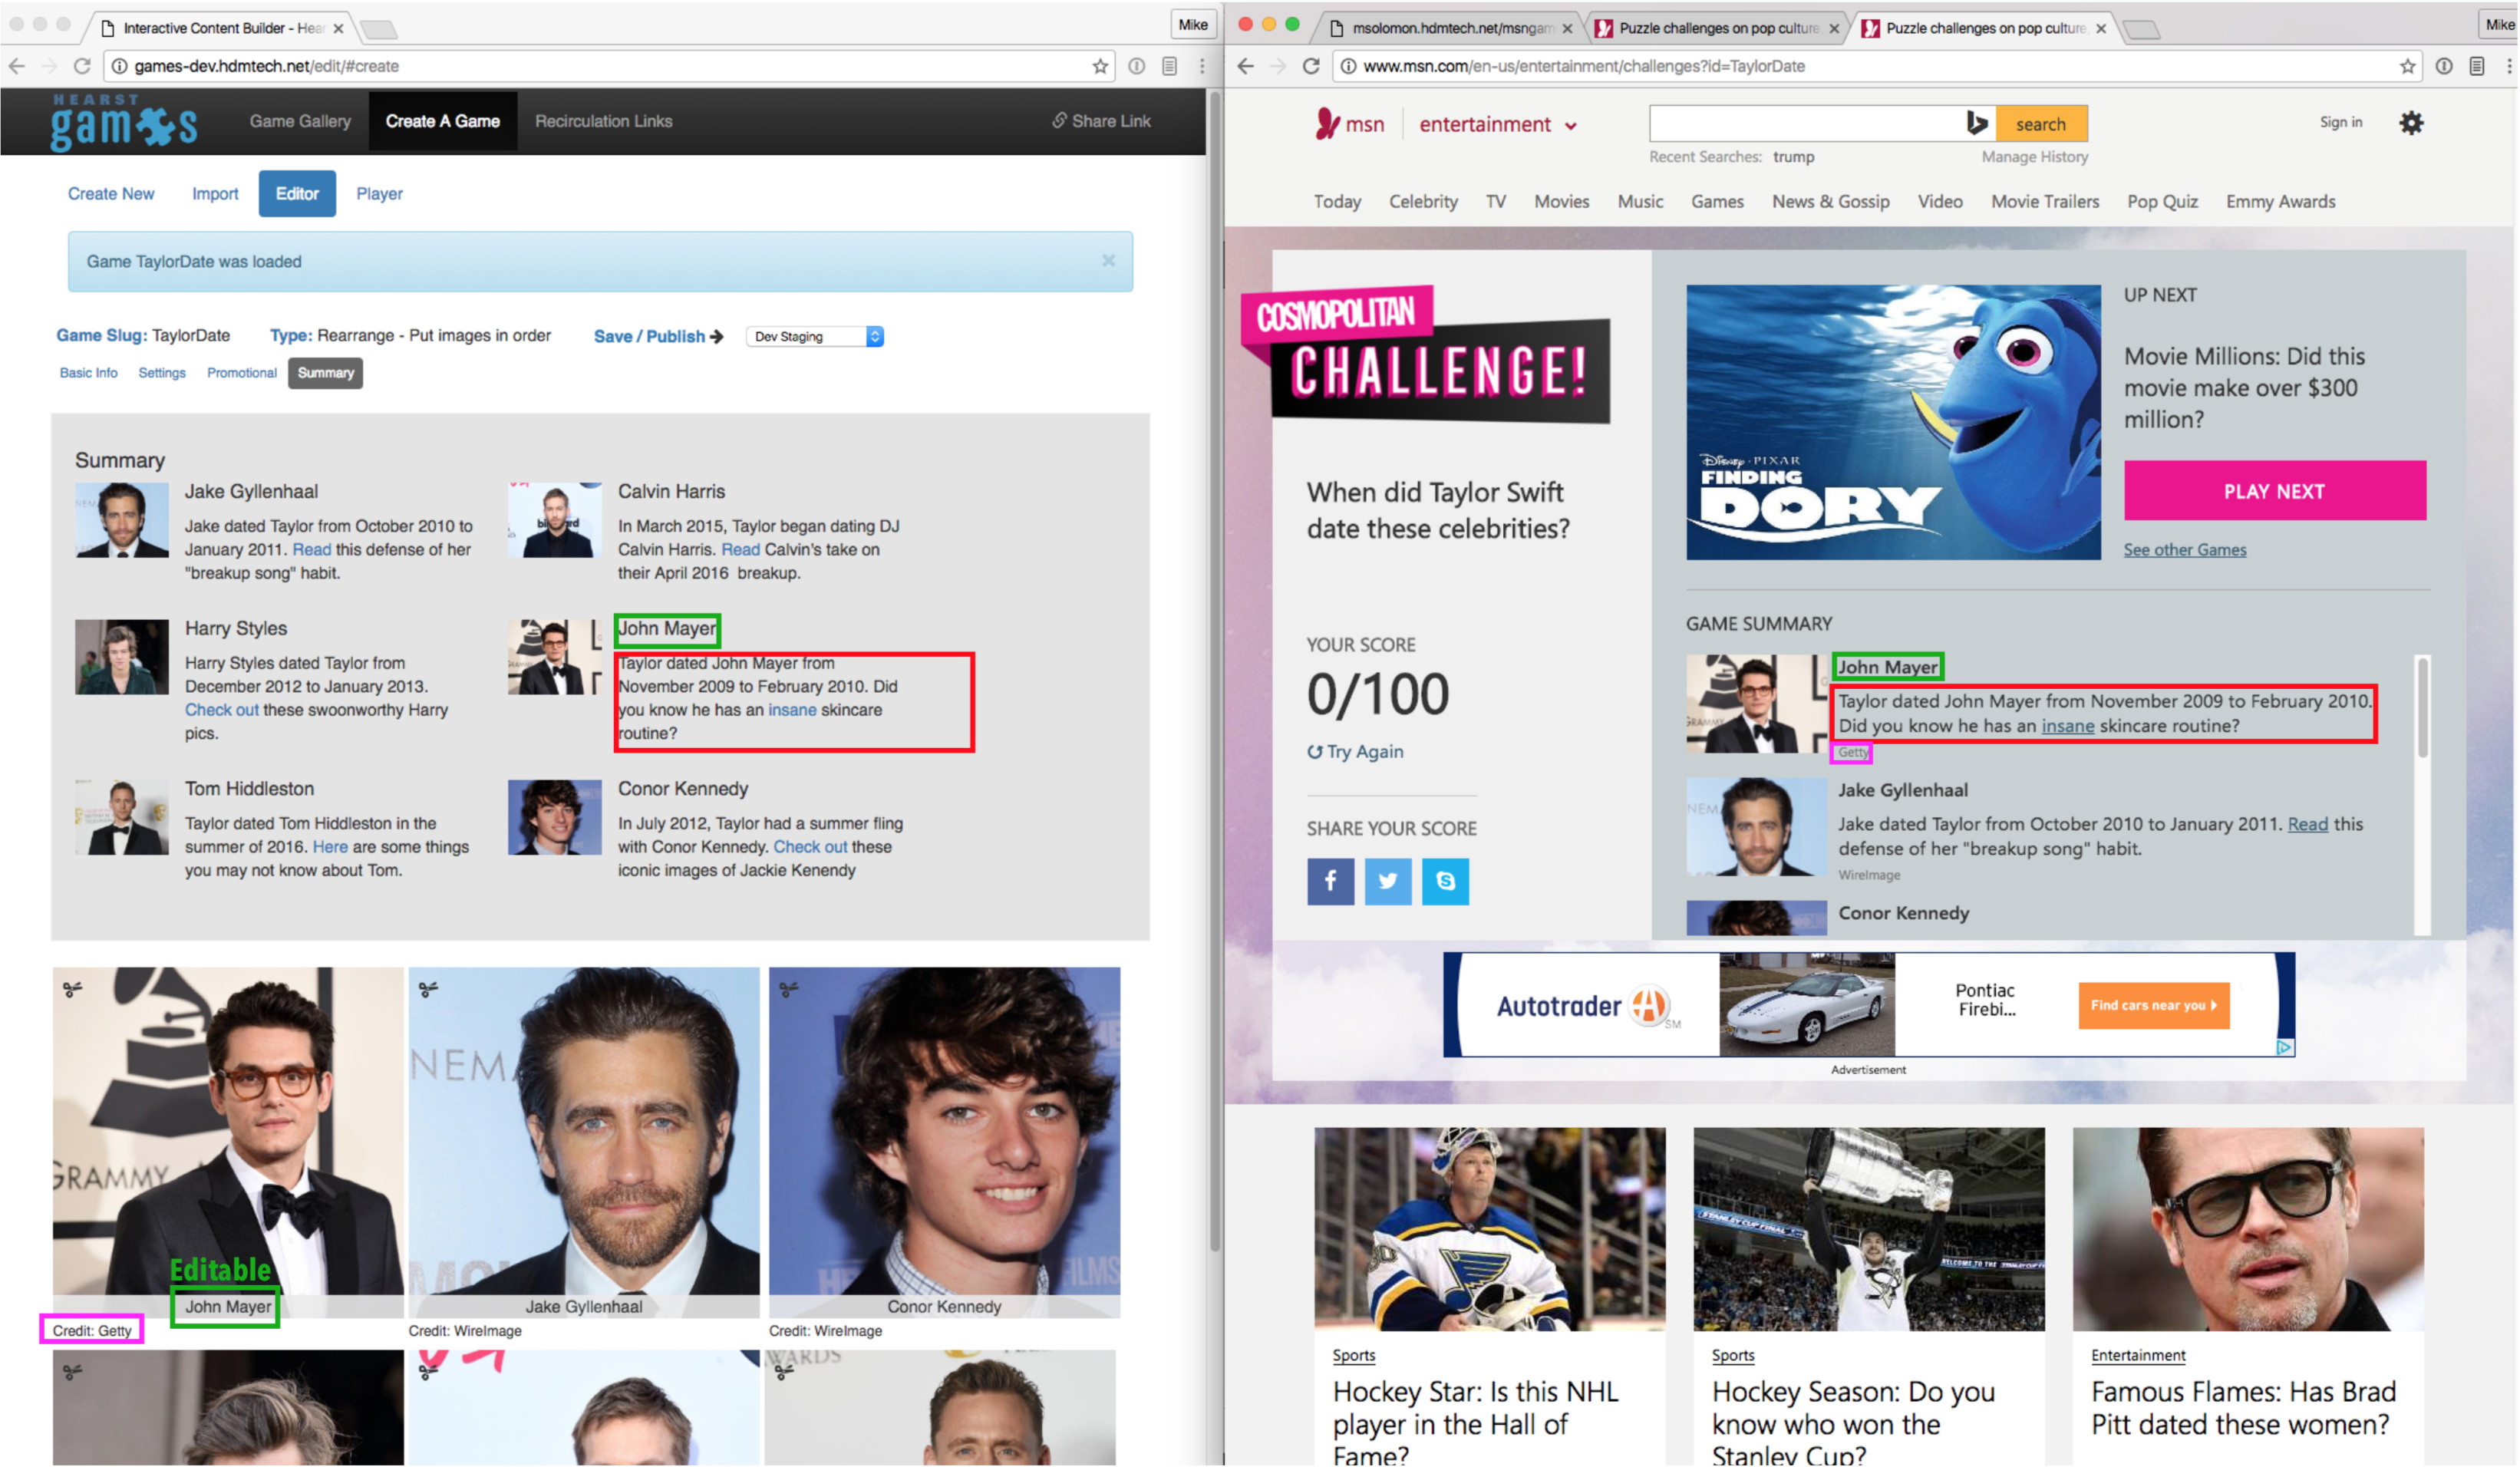Open left browser's three-dot menu

[x=1202, y=66]
